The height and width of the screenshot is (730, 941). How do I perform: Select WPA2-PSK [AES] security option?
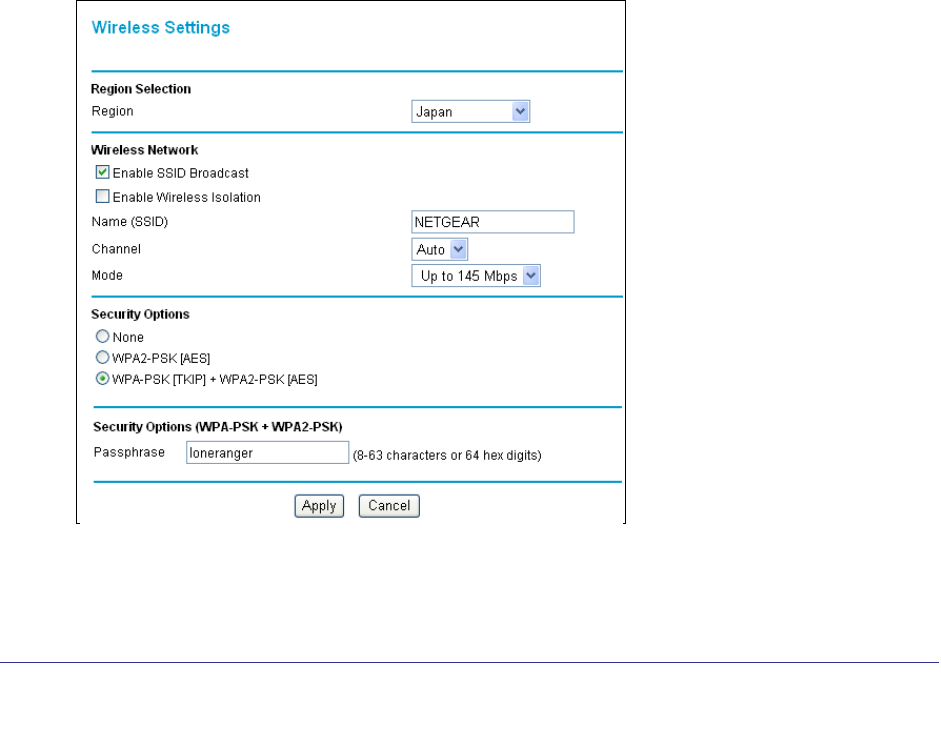point(103,358)
